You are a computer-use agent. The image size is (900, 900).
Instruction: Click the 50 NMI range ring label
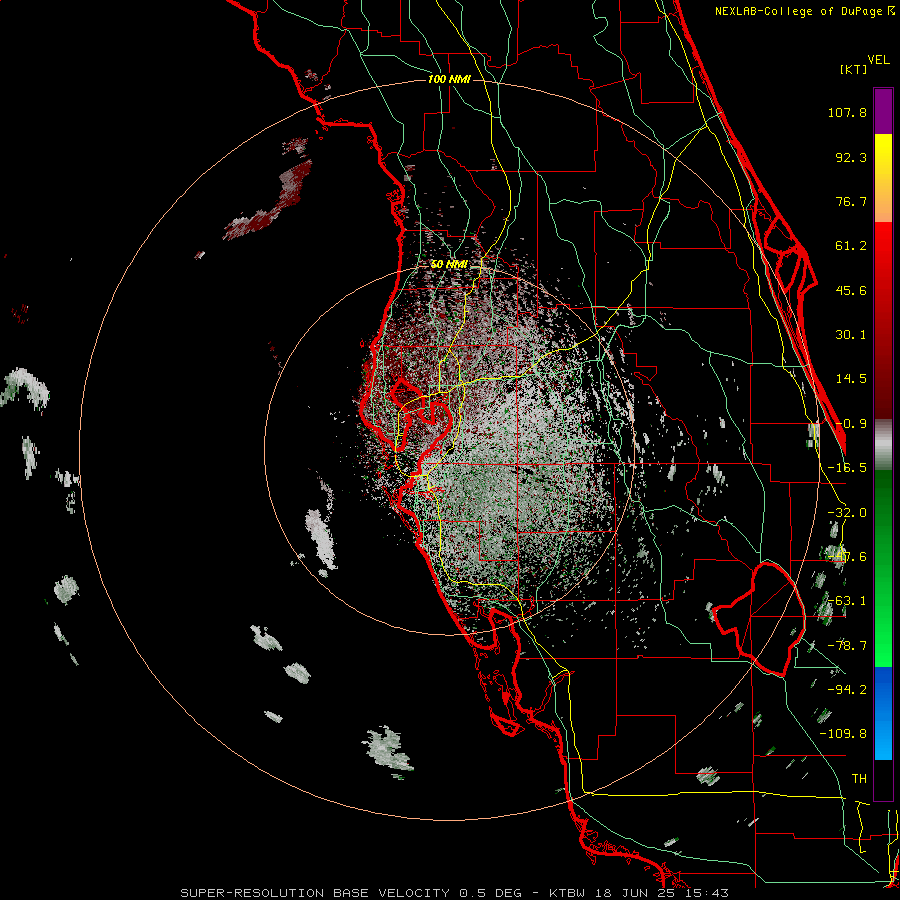point(449,264)
